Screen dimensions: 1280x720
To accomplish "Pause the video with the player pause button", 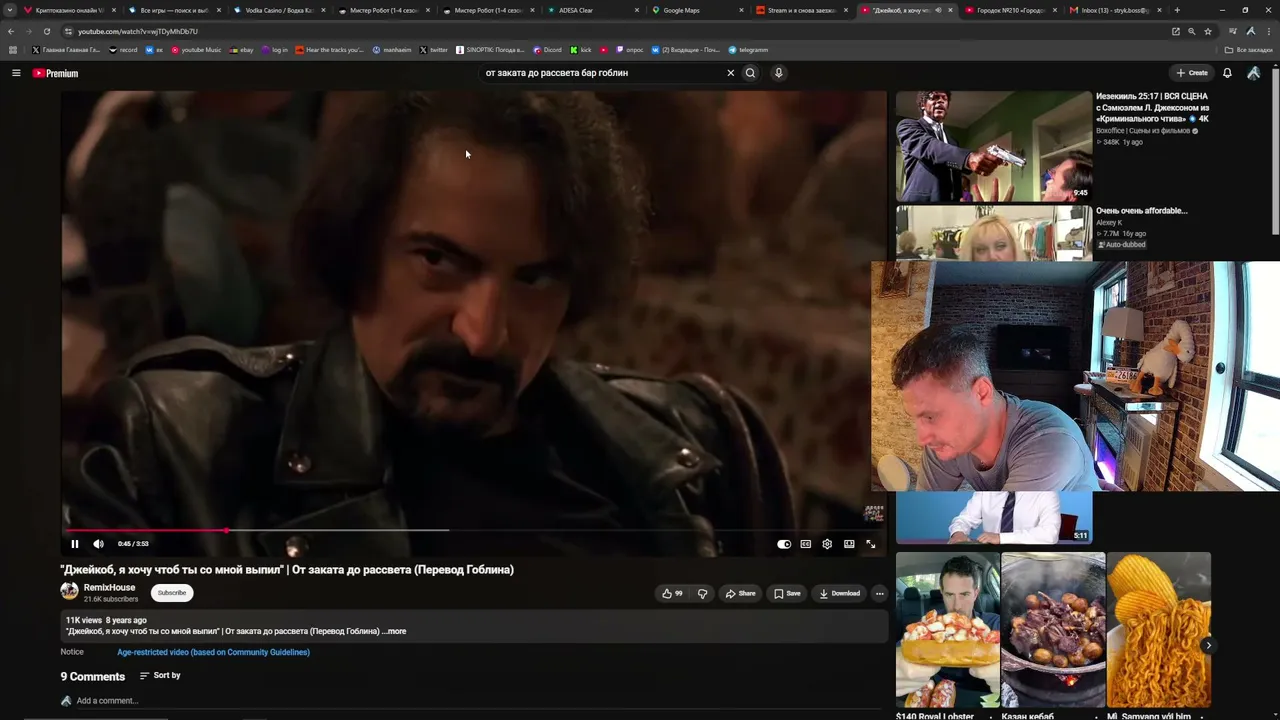I will tap(74, 544).
